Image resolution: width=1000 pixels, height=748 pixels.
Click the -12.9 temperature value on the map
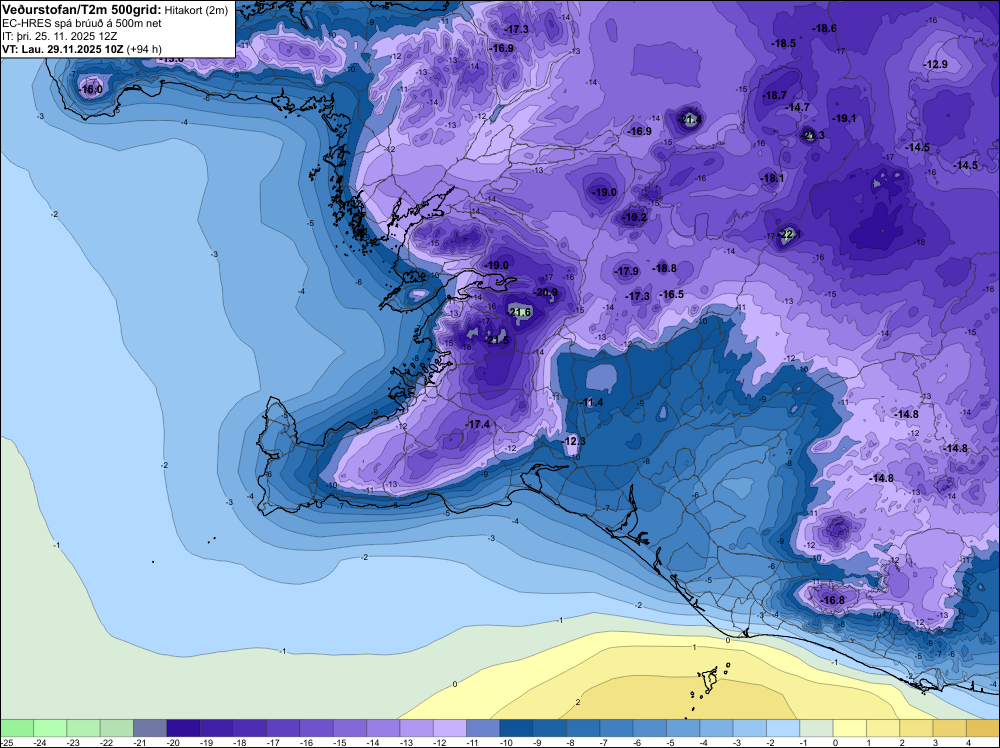tap(936, 64)
